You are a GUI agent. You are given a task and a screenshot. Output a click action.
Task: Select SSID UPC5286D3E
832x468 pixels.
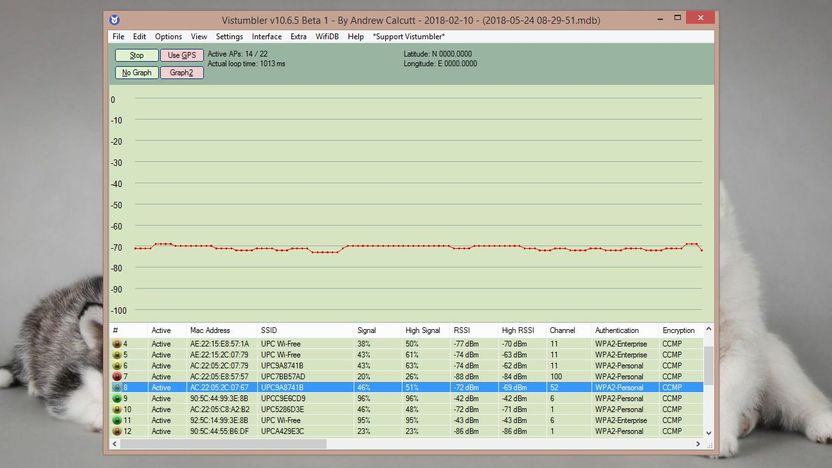click(282, 410)
